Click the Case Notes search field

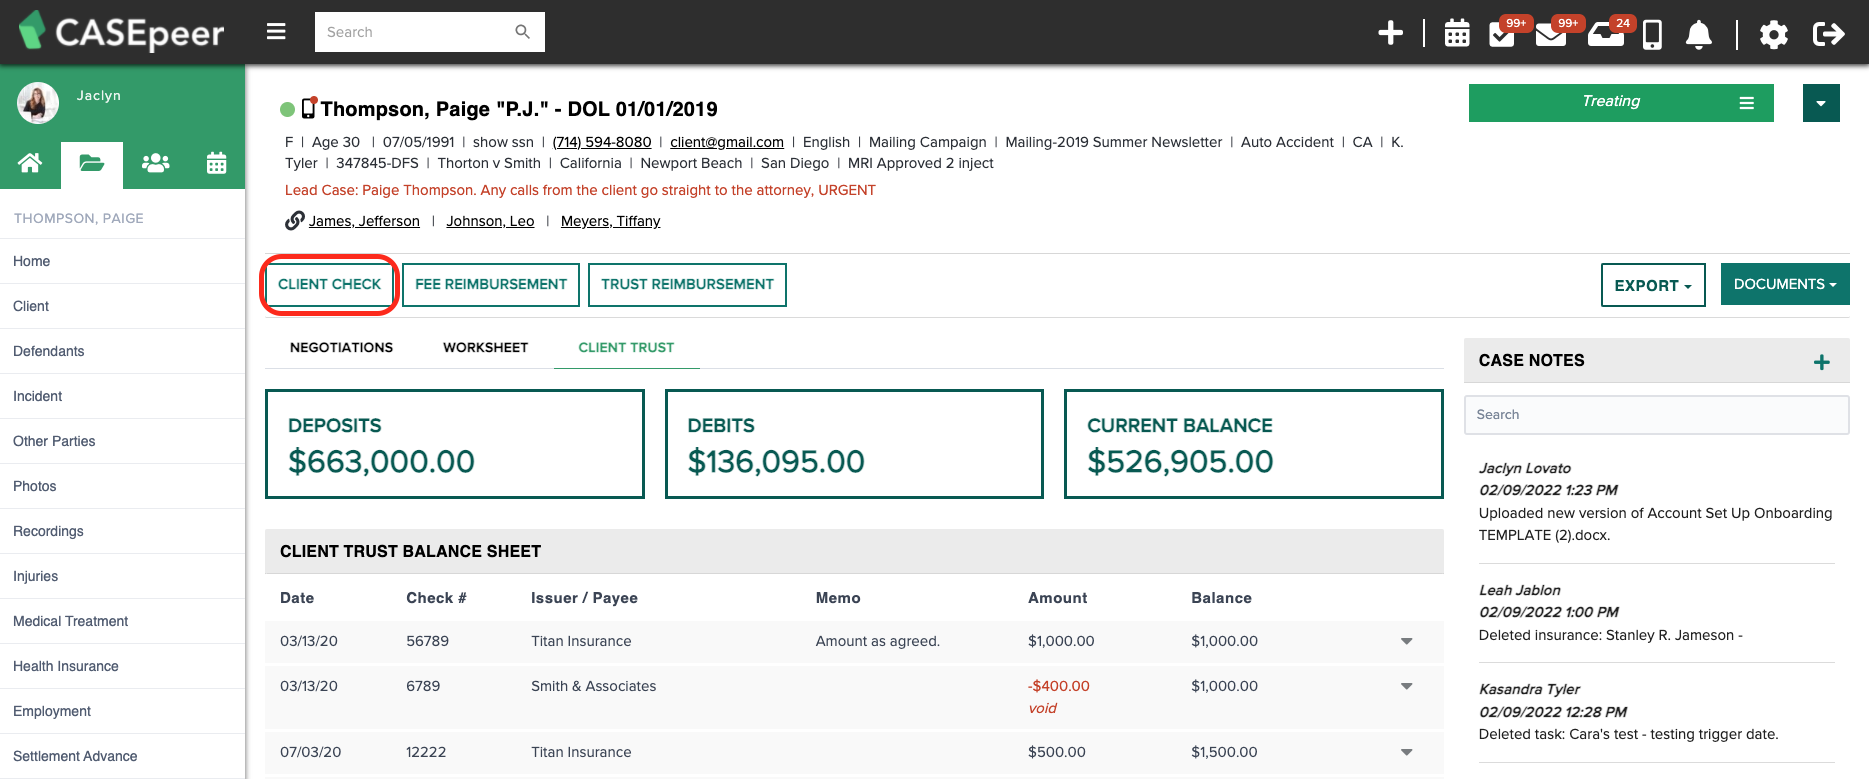[x=1656, y=414]
